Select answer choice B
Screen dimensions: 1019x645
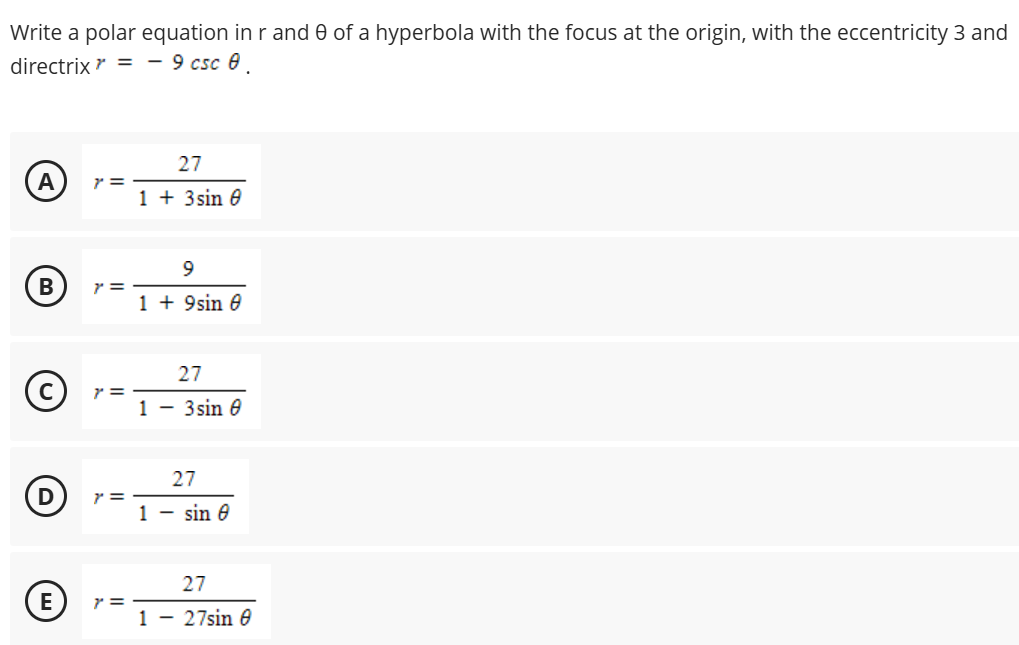(44, 287)
